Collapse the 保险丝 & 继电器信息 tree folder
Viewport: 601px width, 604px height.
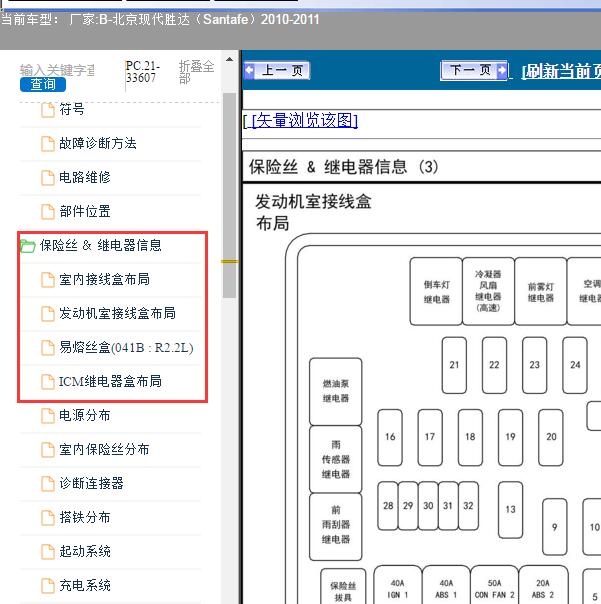point(100,246)
